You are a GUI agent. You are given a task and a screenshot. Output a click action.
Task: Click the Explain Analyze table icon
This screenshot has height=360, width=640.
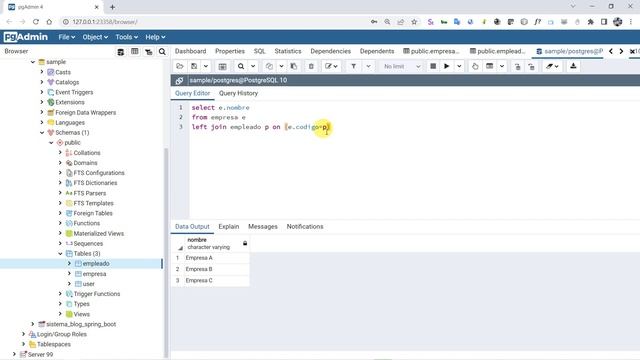point(489,66)
